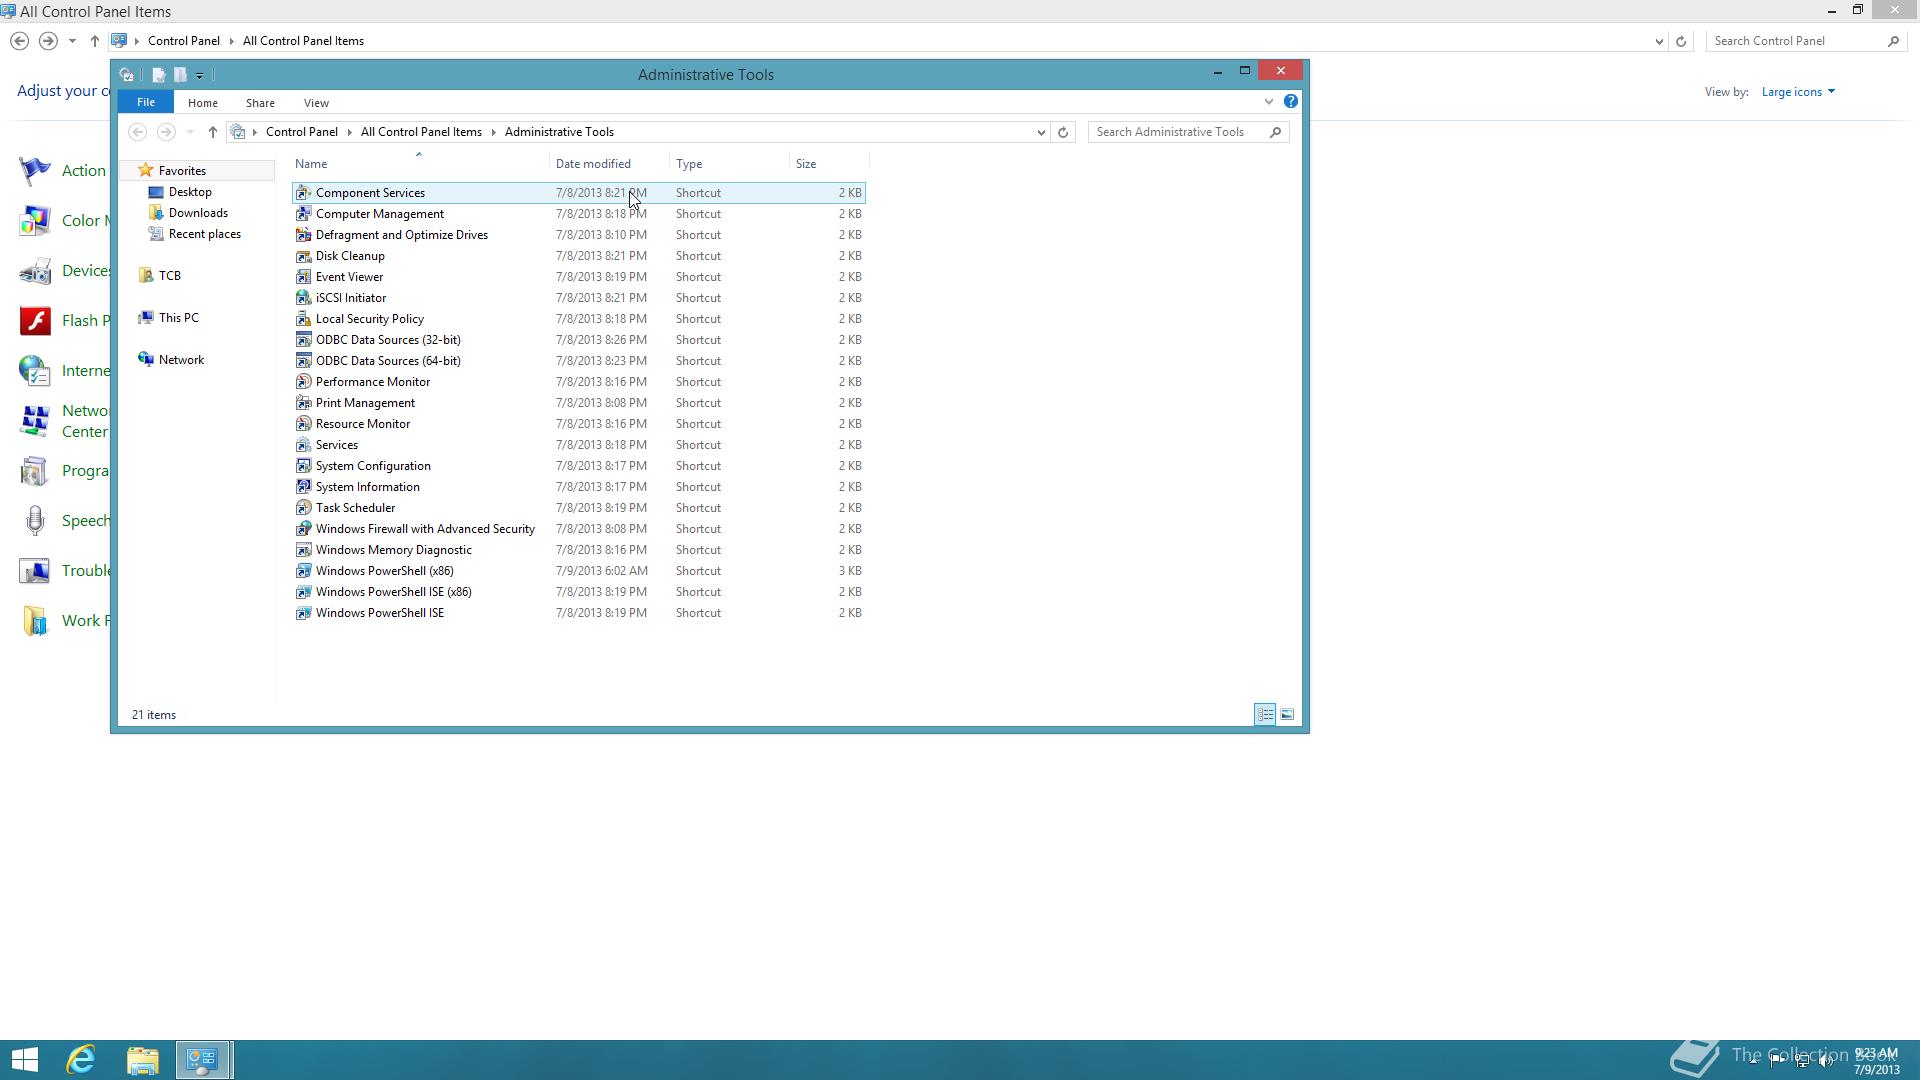Click Flash Player icon in Control Panel
This screenshot has height=1080, width=1920.
point(35,321)
